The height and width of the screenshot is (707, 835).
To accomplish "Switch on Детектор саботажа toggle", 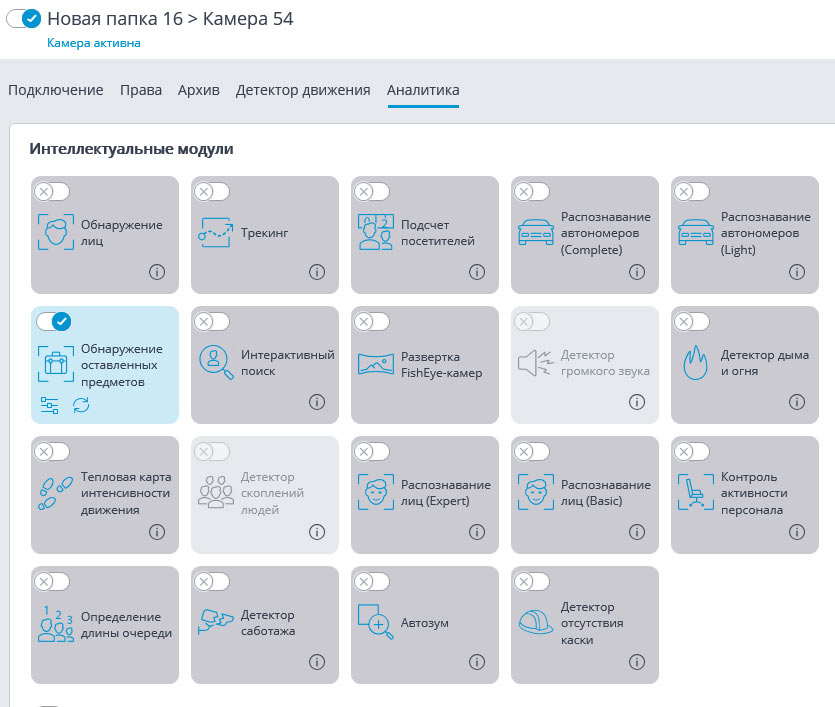I will click(212, 581).
